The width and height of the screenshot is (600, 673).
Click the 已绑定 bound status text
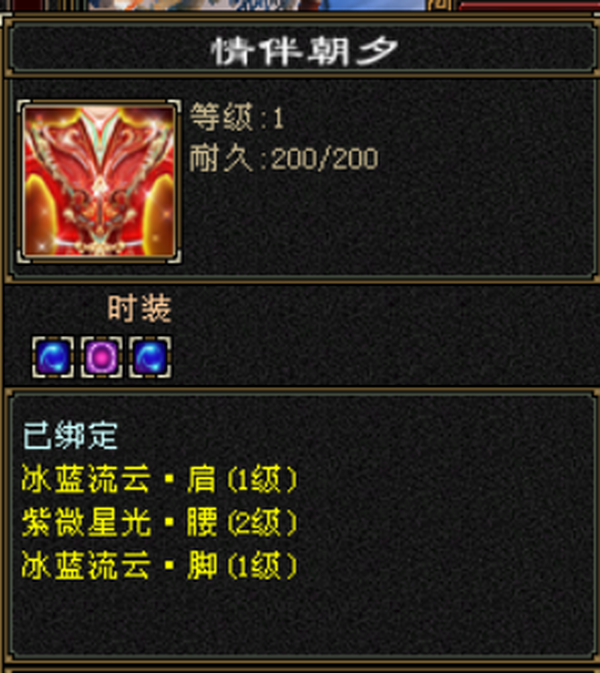70,436
